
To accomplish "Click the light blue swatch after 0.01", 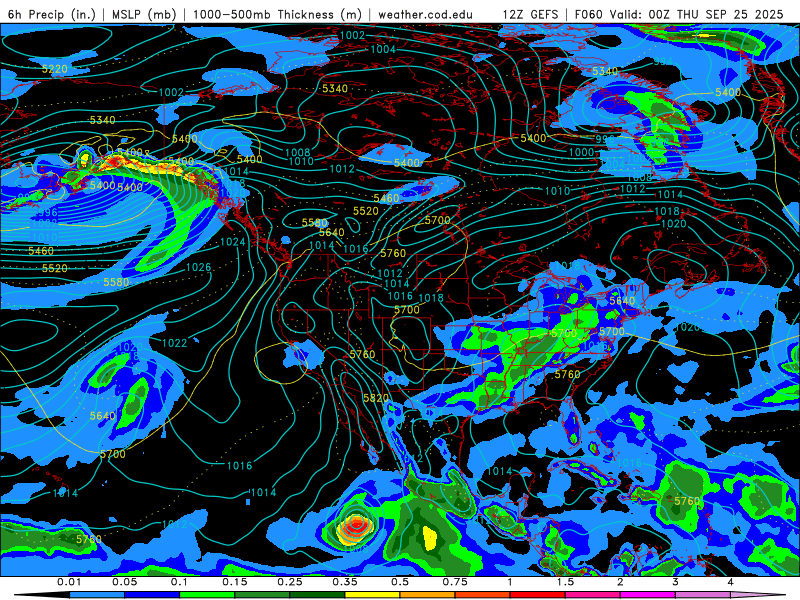I will coord(96,595).
